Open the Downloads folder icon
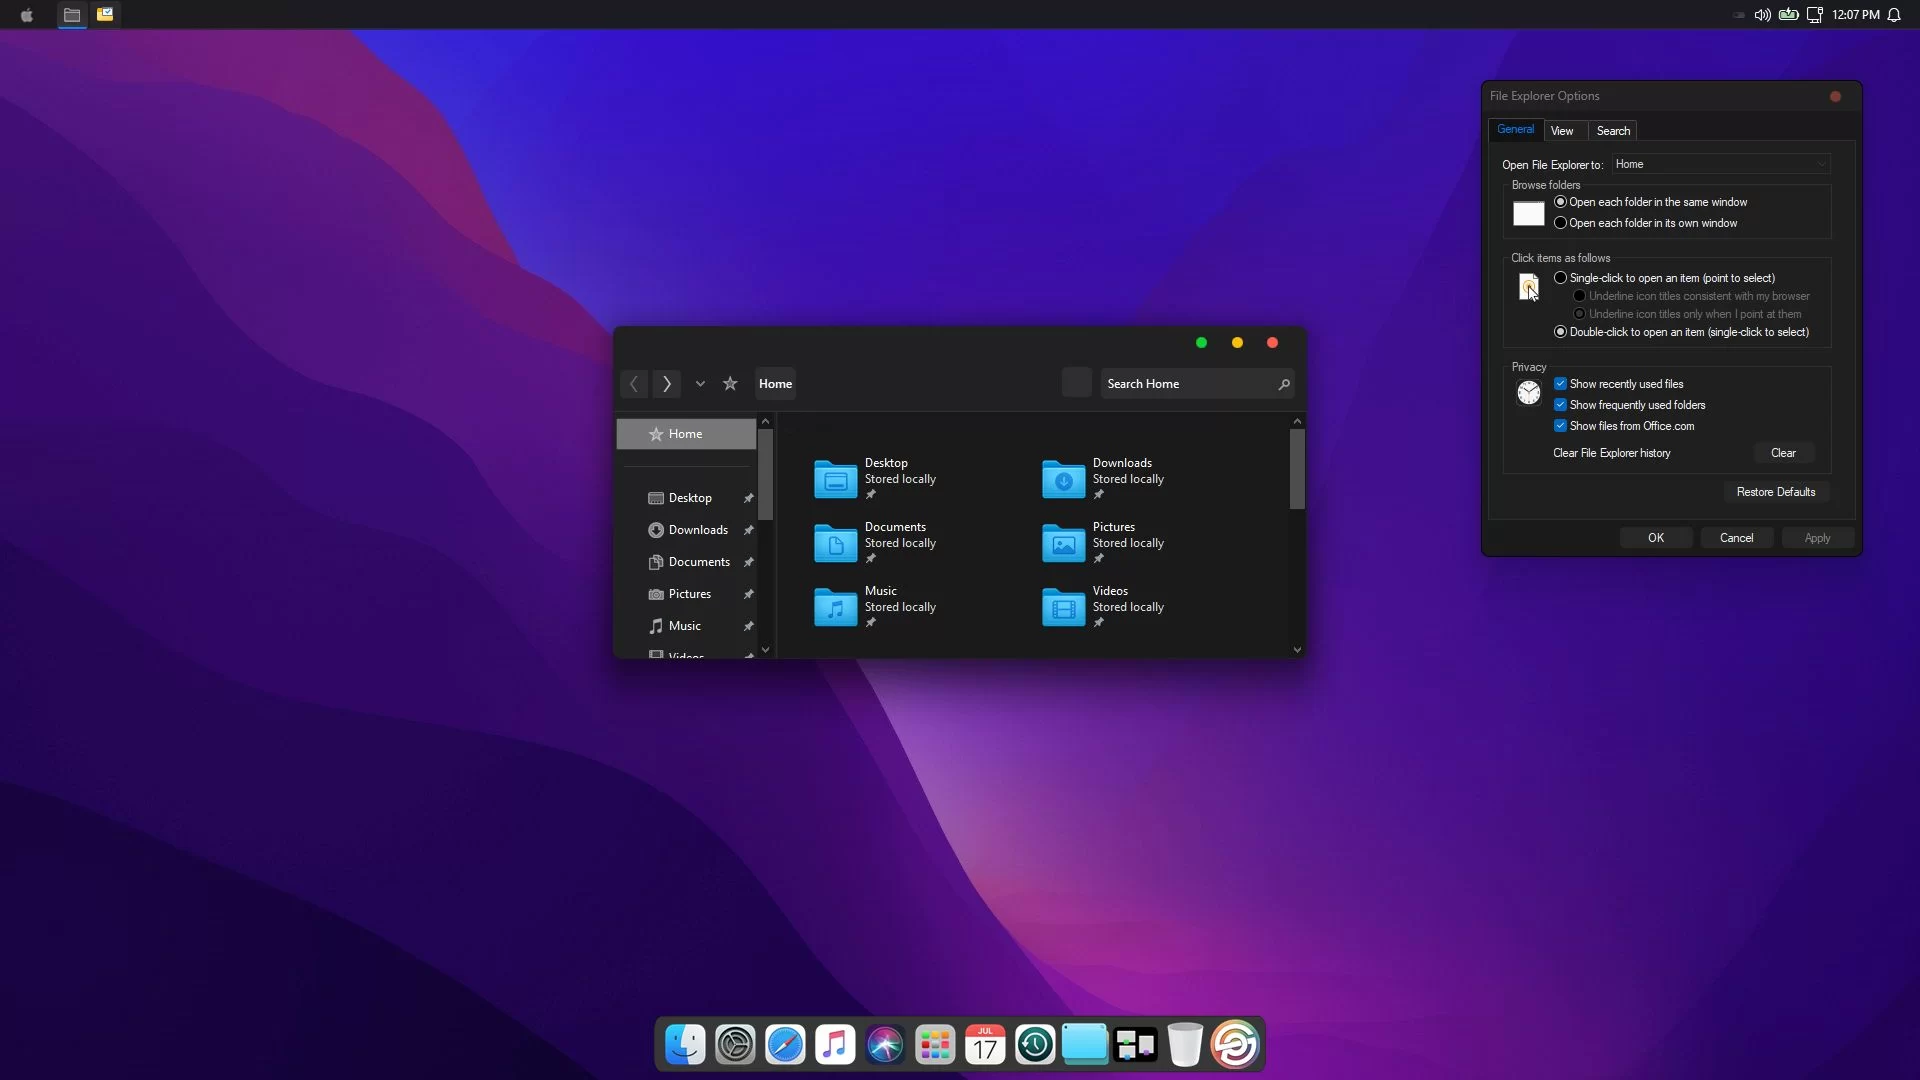Viewport: 1920px width, 1080px height. 1063,479
